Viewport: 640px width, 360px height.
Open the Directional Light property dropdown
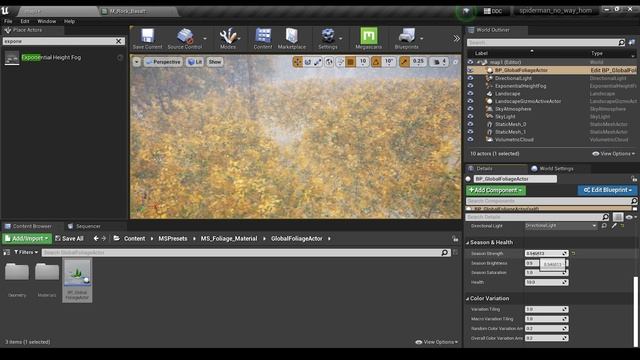561,226
